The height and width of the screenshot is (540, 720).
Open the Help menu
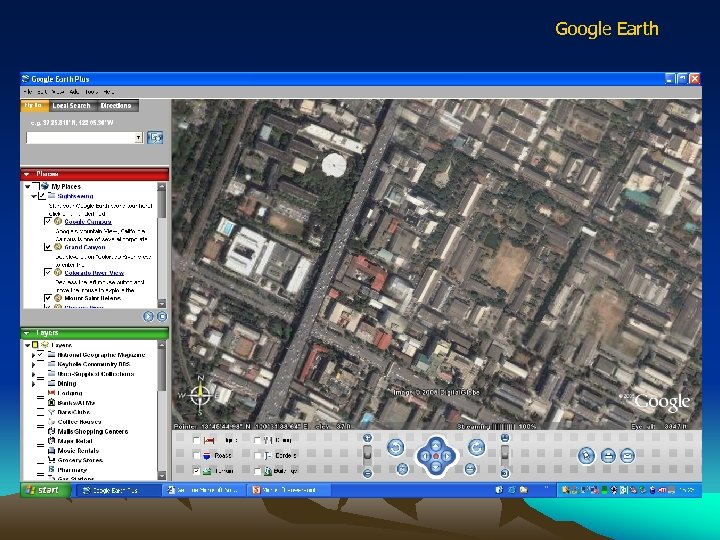109,92
